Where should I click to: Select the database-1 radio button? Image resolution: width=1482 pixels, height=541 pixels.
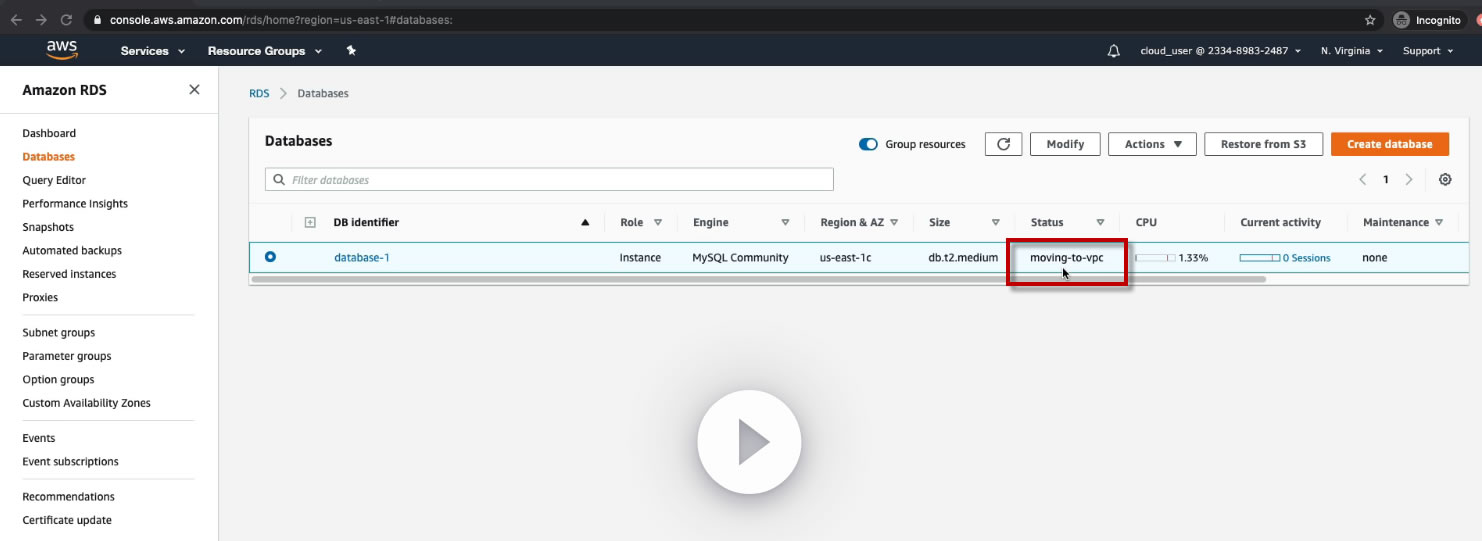click(270, 257)
